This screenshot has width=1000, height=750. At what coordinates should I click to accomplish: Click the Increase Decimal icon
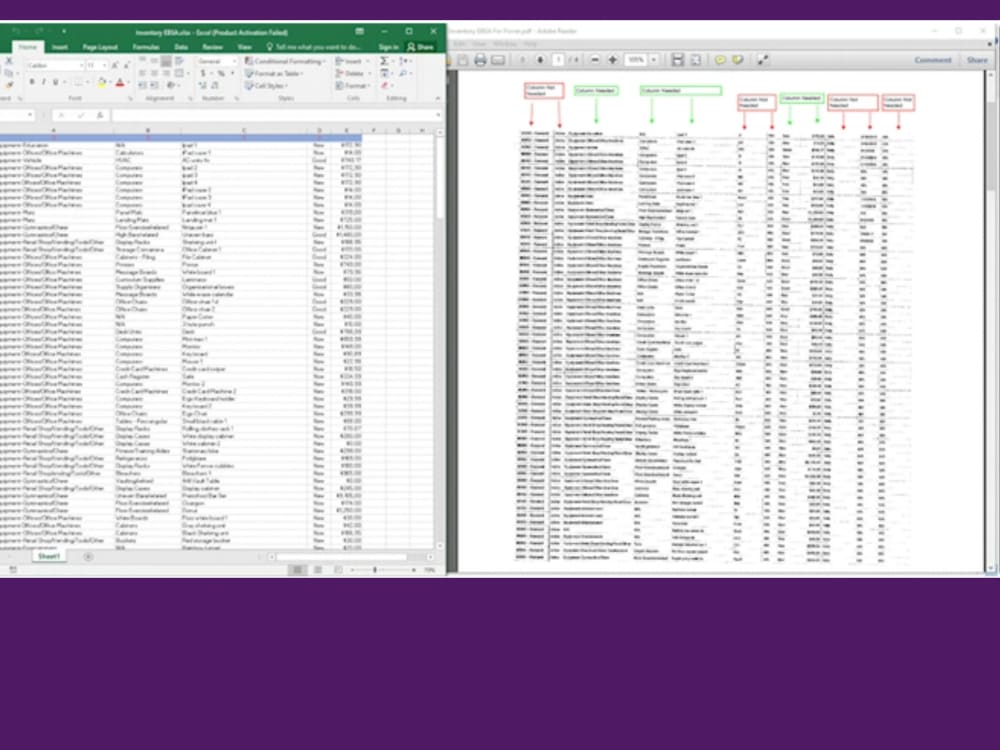(203, 85)
